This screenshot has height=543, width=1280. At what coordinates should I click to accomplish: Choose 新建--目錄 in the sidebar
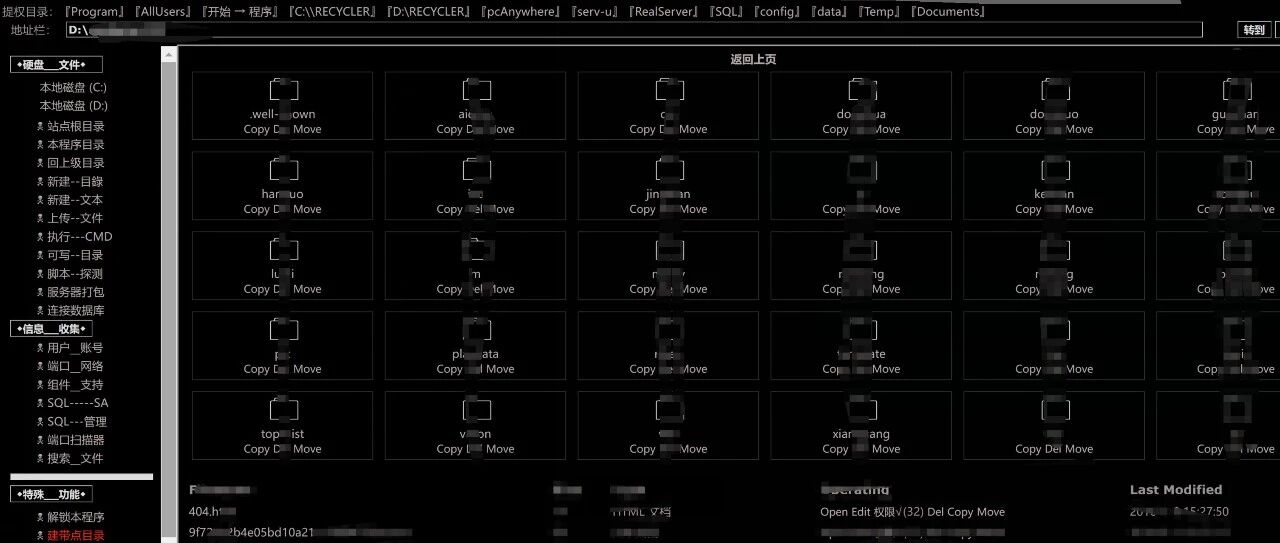pos(75,182)
